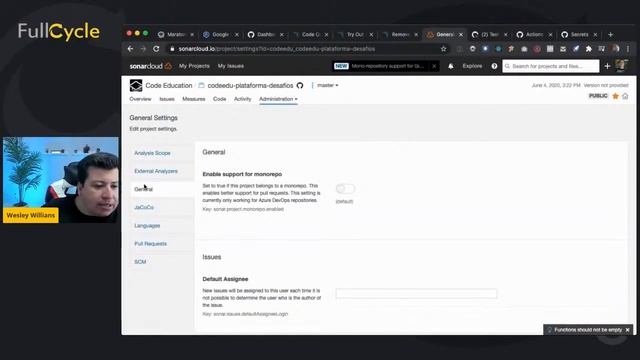Close the 'Functions should not be empty' notification
The width and height of the screenshot is (640, 360).
pos(627,330)
